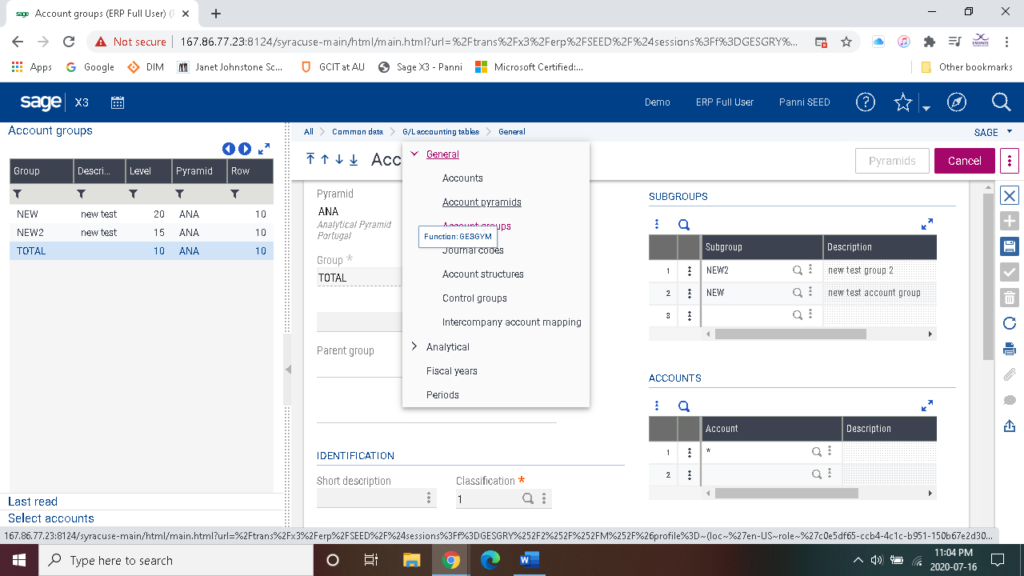Click the Cancel button
Image resolution: width=1024 pixels, height=576 pixels.
963,159
